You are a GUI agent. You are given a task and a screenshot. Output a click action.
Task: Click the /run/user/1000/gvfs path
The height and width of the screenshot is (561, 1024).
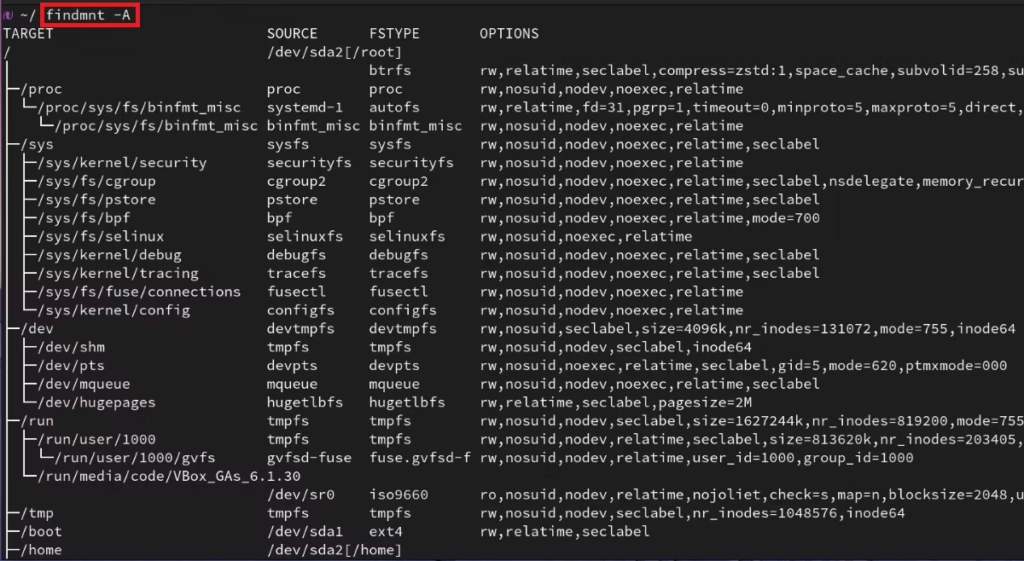[135, 458]
